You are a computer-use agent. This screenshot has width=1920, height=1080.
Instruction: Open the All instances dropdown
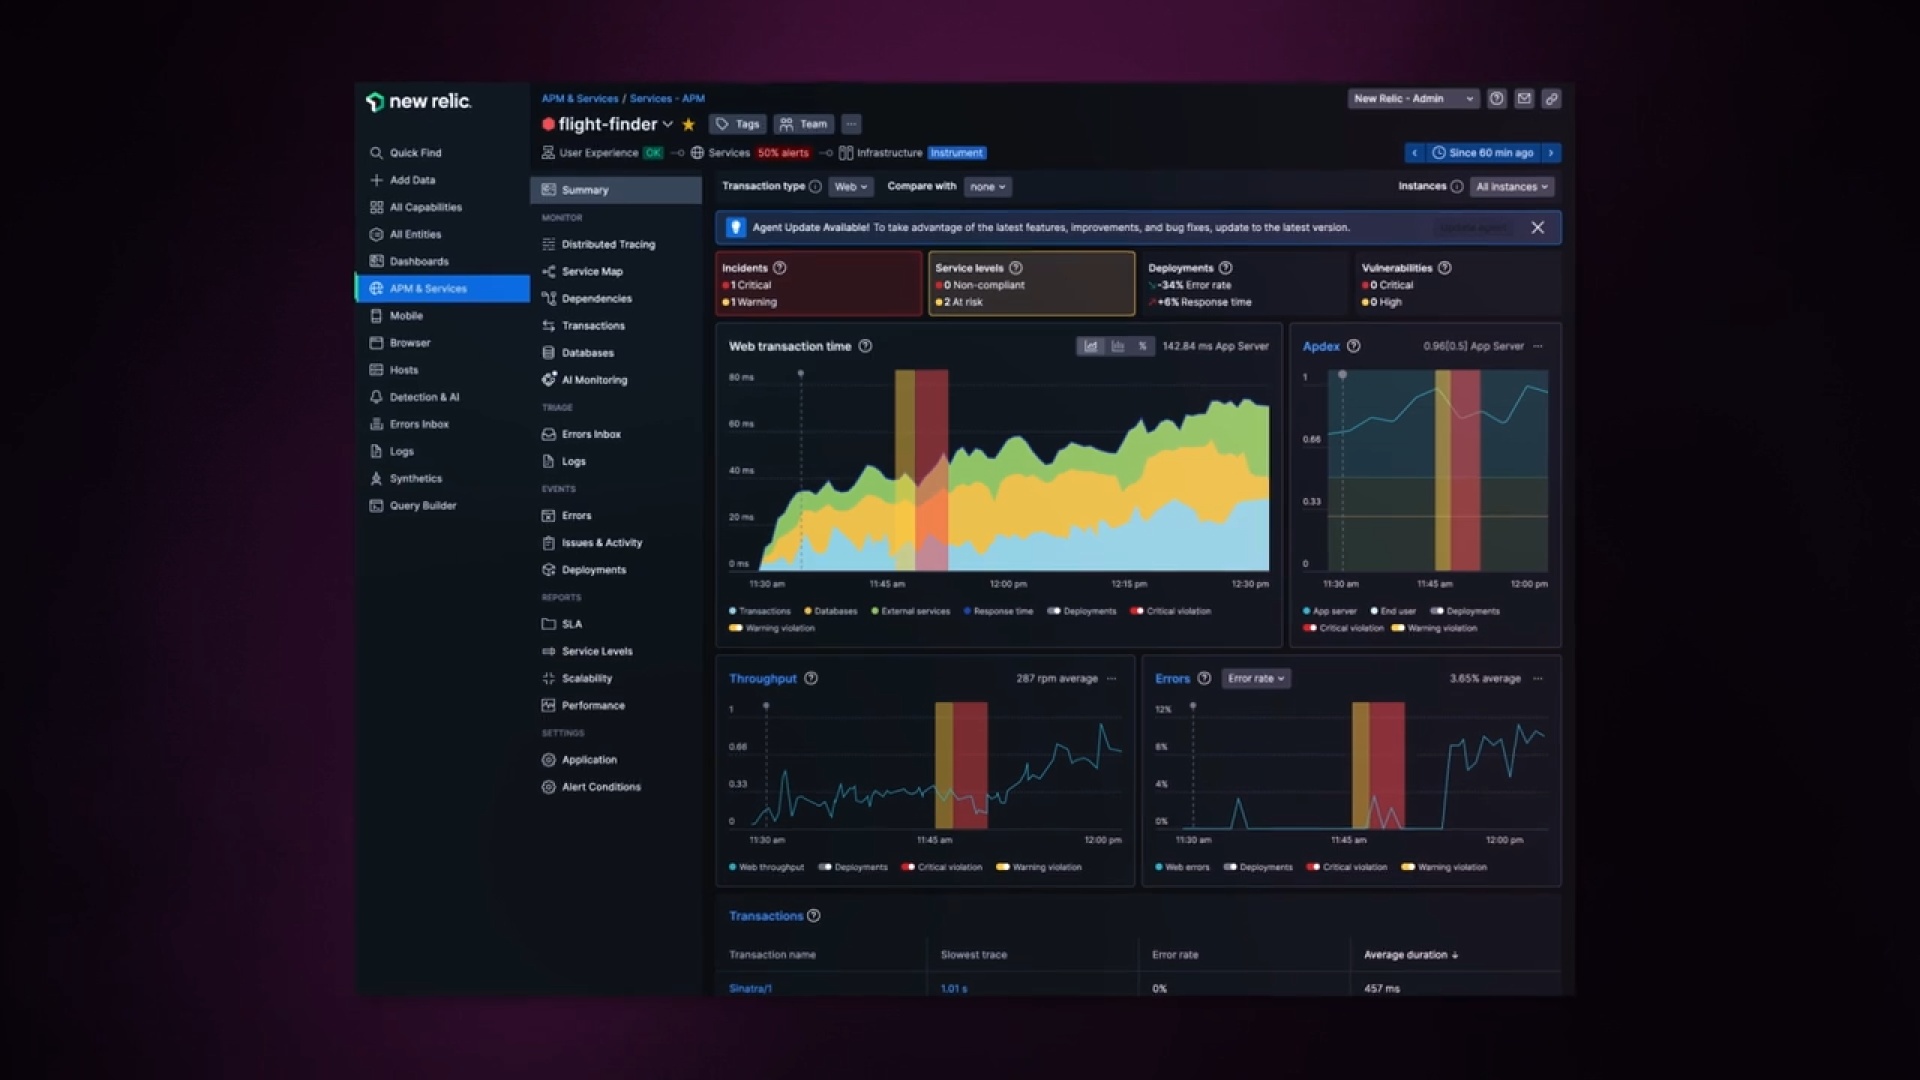click(x=1512, y=187)
